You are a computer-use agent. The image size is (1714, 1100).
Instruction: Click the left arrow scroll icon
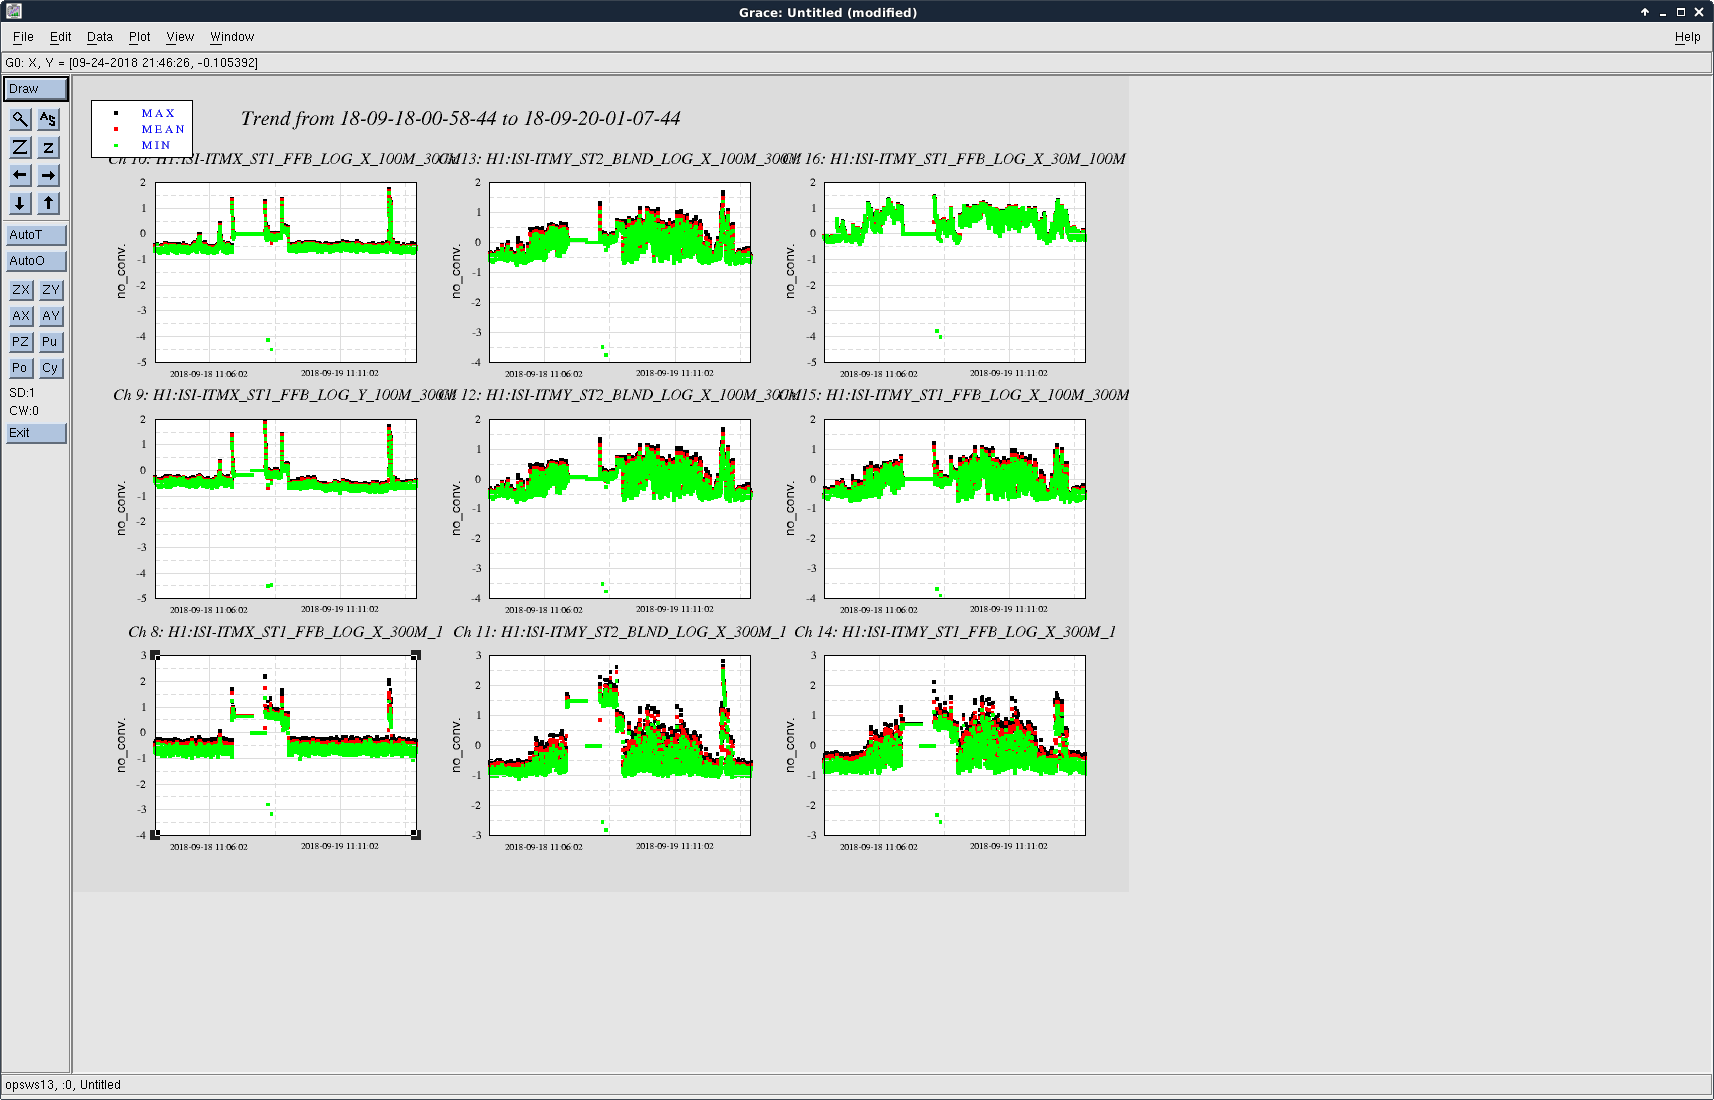tap(20, 175)
